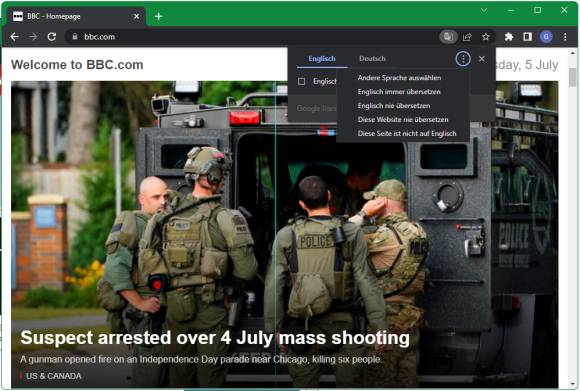Screen dimensions: 580x391
Task: Go back using the browser back arrow
Action: tap(14, 37)
